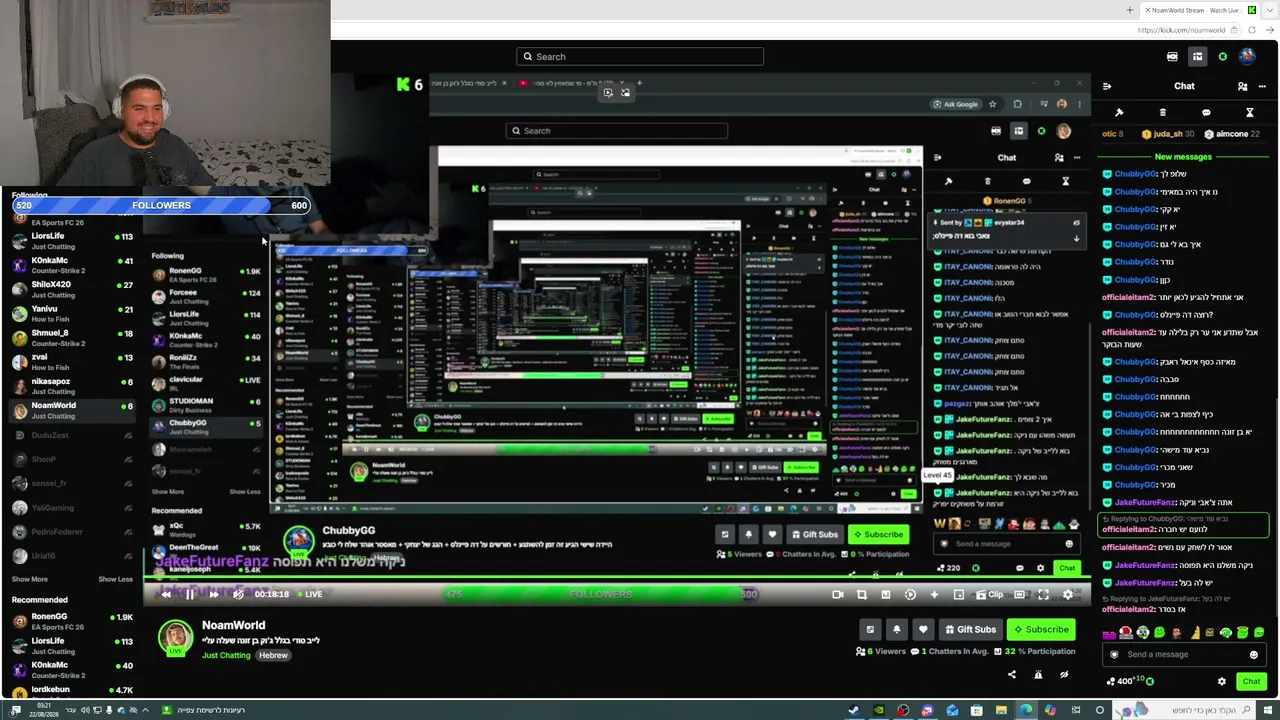1280x720 pixels.
Task: Open the channel points 400 balance
Action: click(1130, 681)
